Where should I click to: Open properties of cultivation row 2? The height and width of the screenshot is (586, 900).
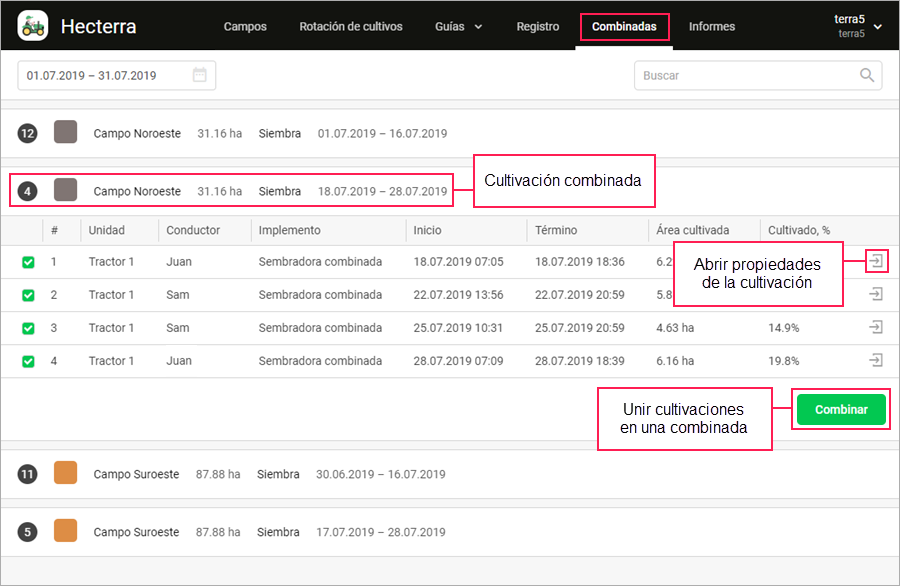tap(876, 294)
